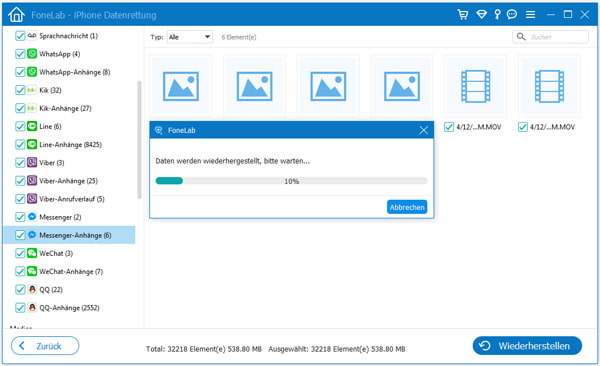Click into the Suchen search field

[550, 37]
